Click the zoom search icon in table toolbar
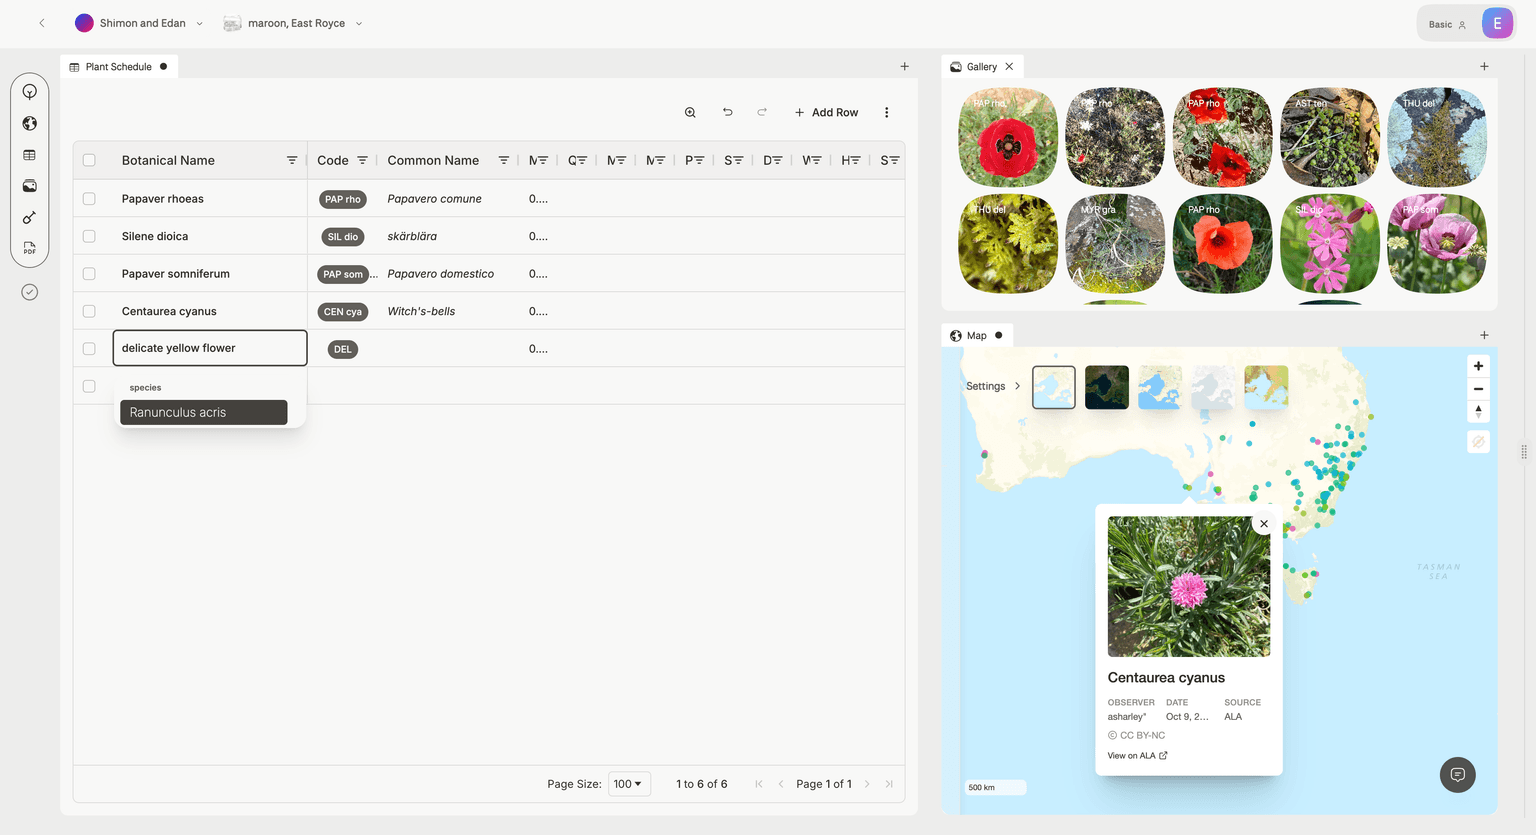Screen dimensions: 1536x835 pos(690,113)
